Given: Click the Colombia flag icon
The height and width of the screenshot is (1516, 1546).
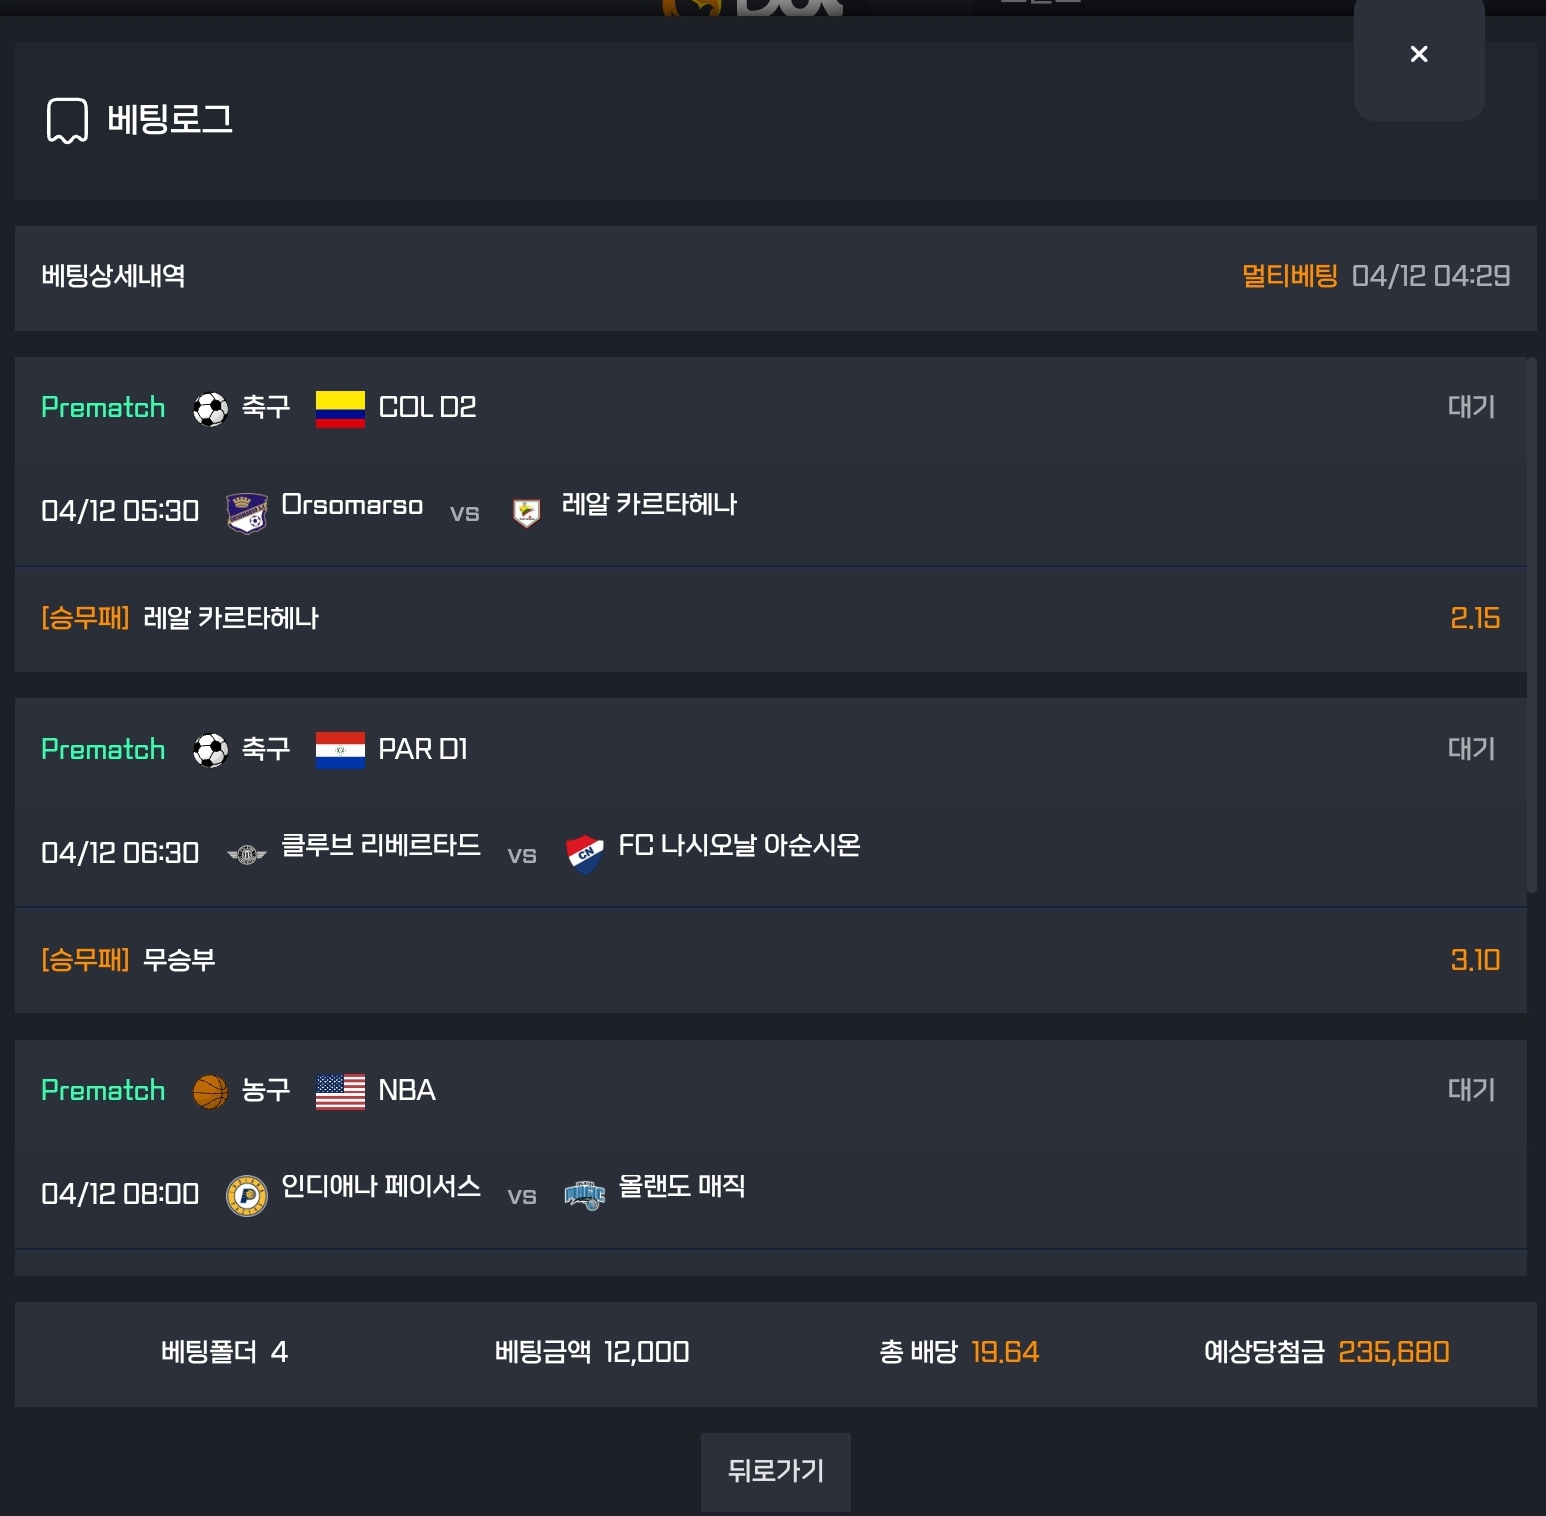Looking at the screenshot, I should tap(340, 409).
